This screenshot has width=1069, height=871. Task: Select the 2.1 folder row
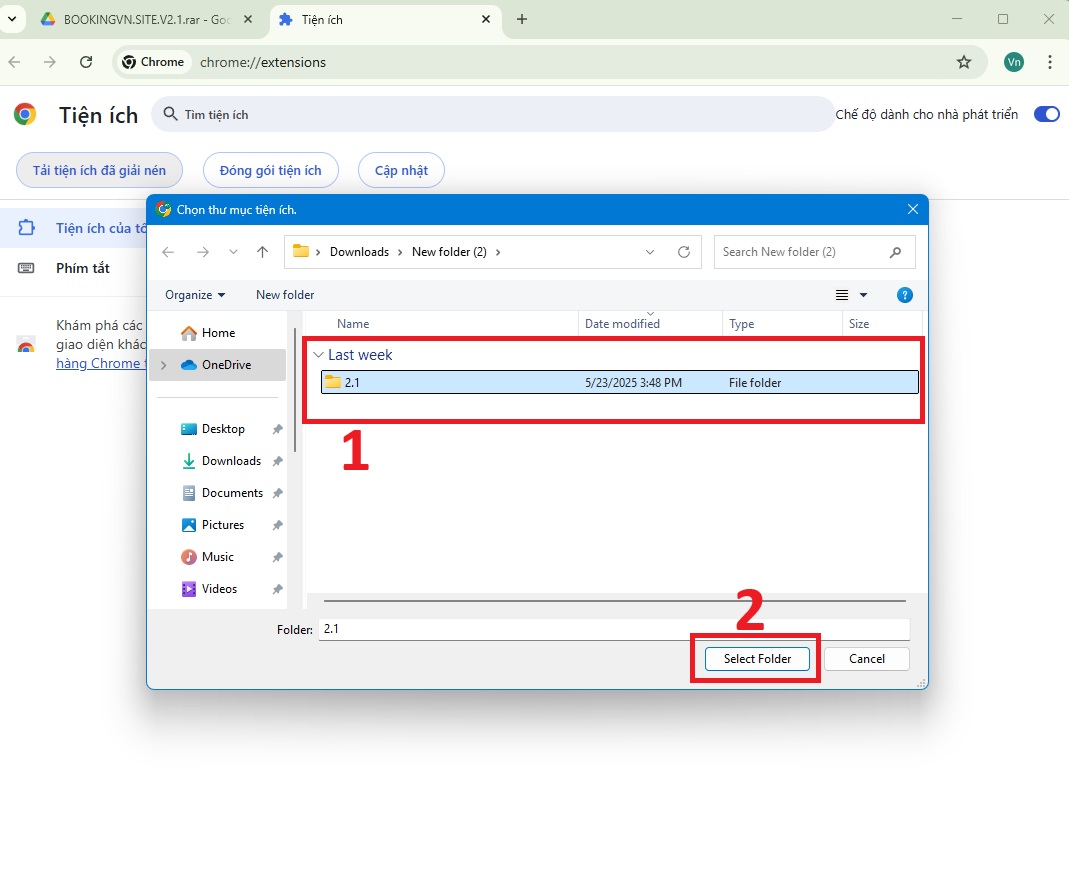click(x=620, y=382)
